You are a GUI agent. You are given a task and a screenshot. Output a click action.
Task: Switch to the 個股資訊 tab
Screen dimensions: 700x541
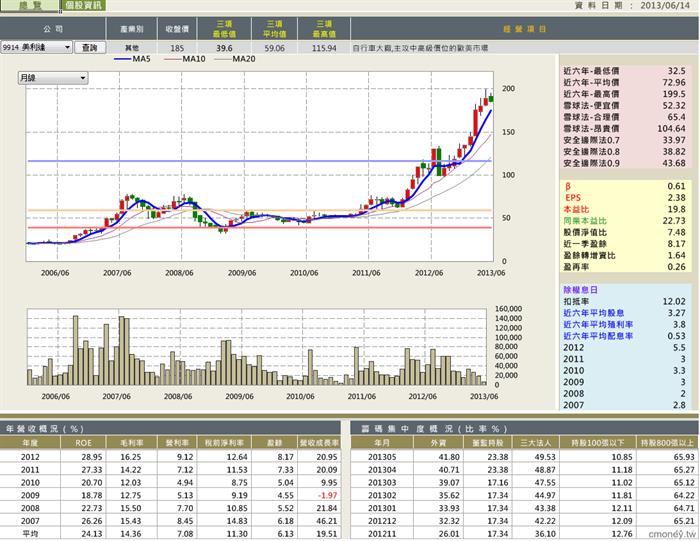click(x=83, y=5)
